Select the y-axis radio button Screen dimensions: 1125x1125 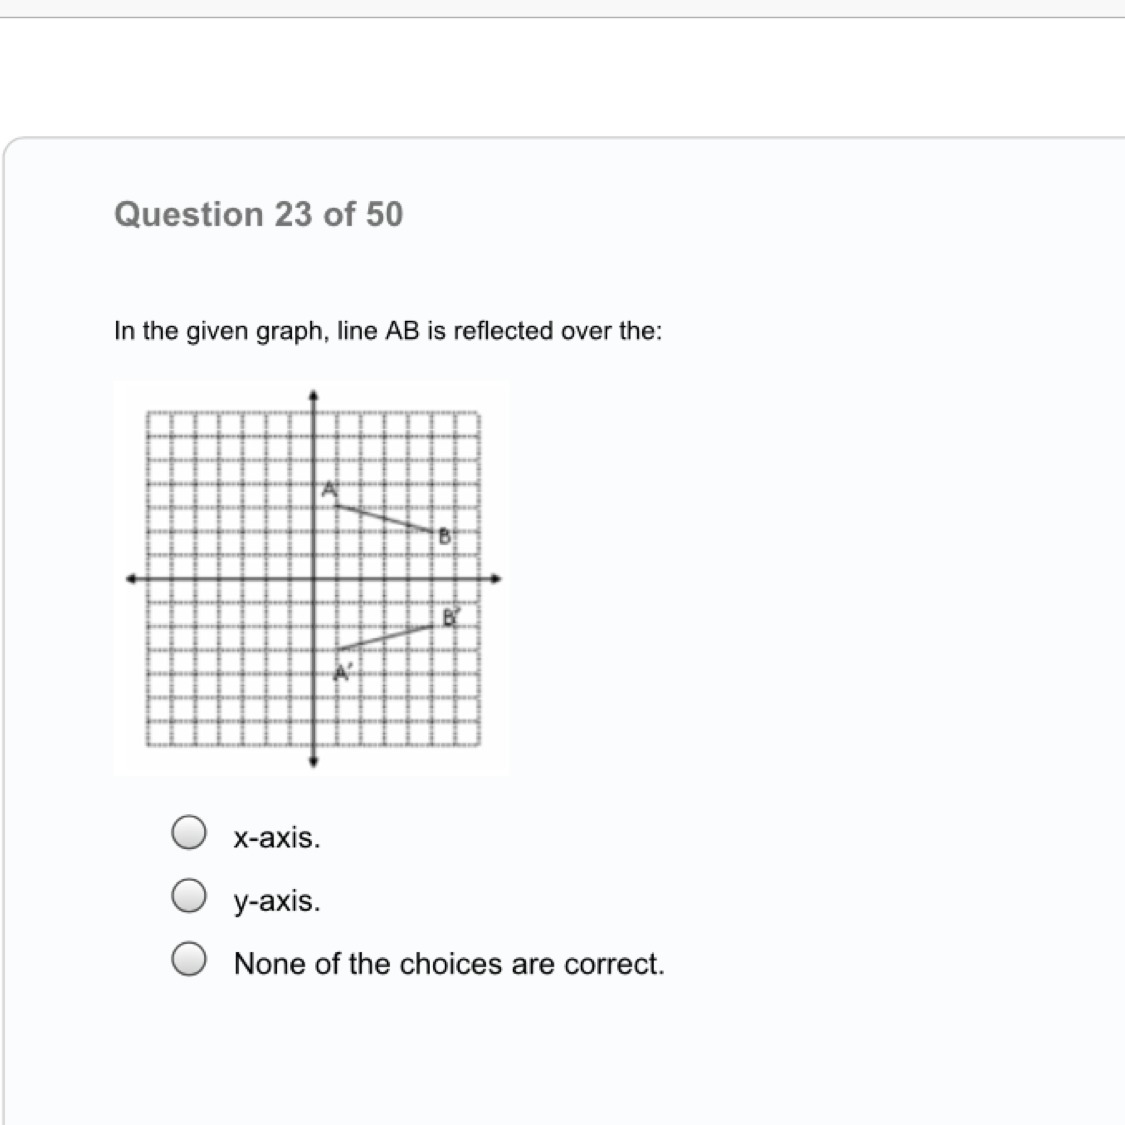pos(189,897)
